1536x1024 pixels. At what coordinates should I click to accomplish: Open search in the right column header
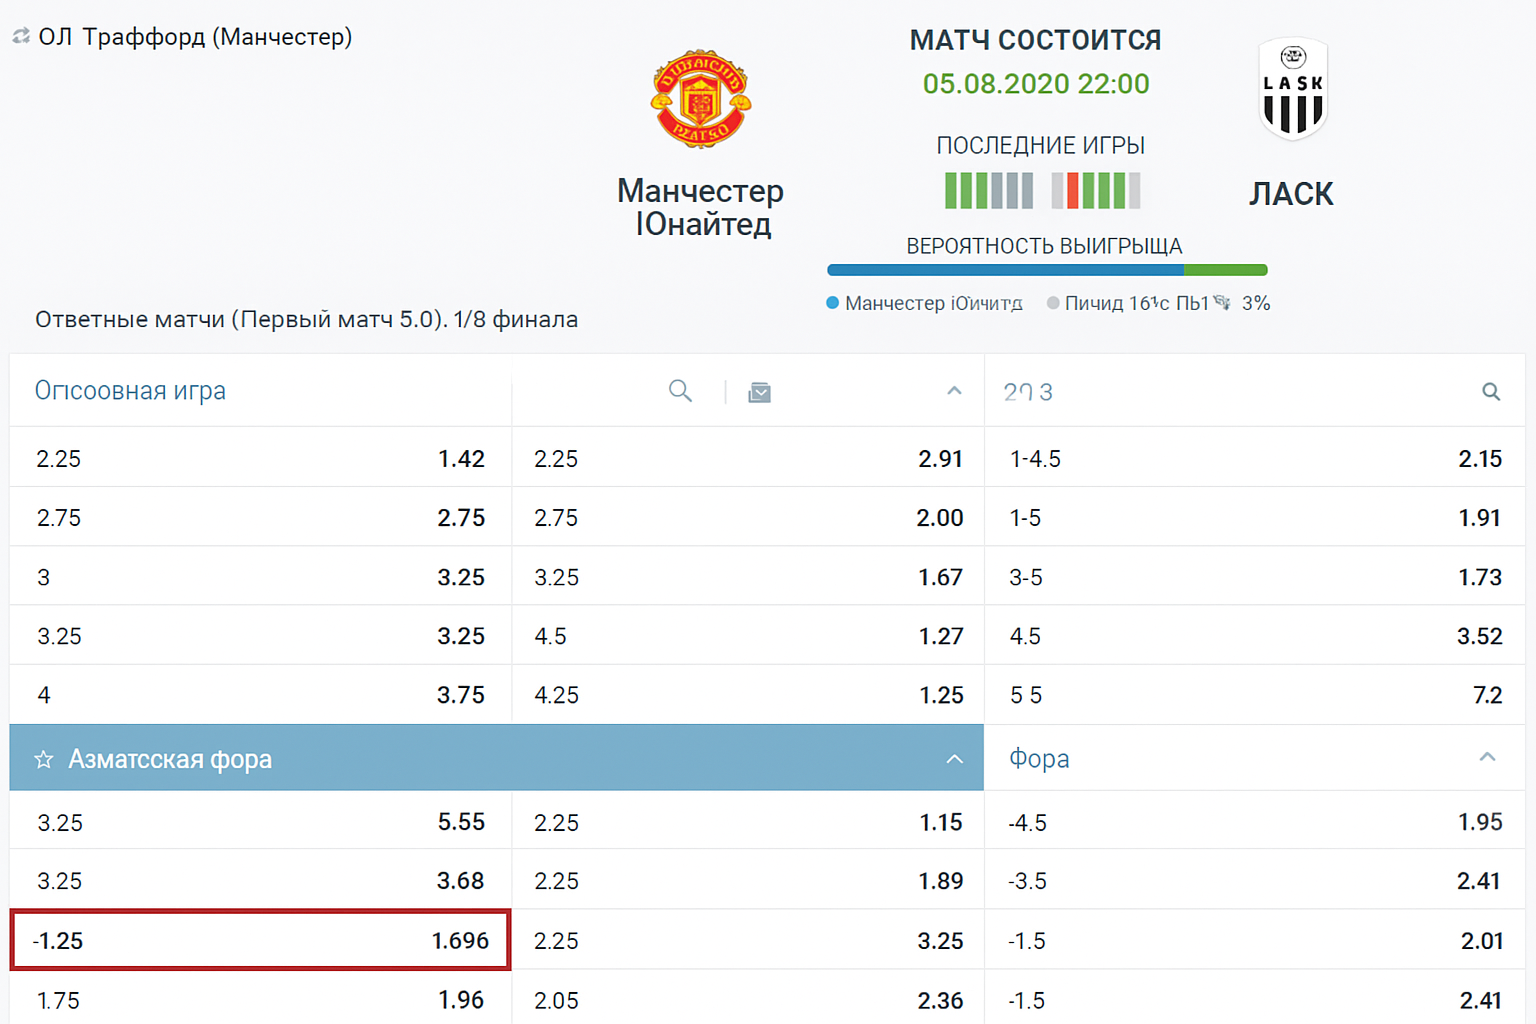(1490, 392)
